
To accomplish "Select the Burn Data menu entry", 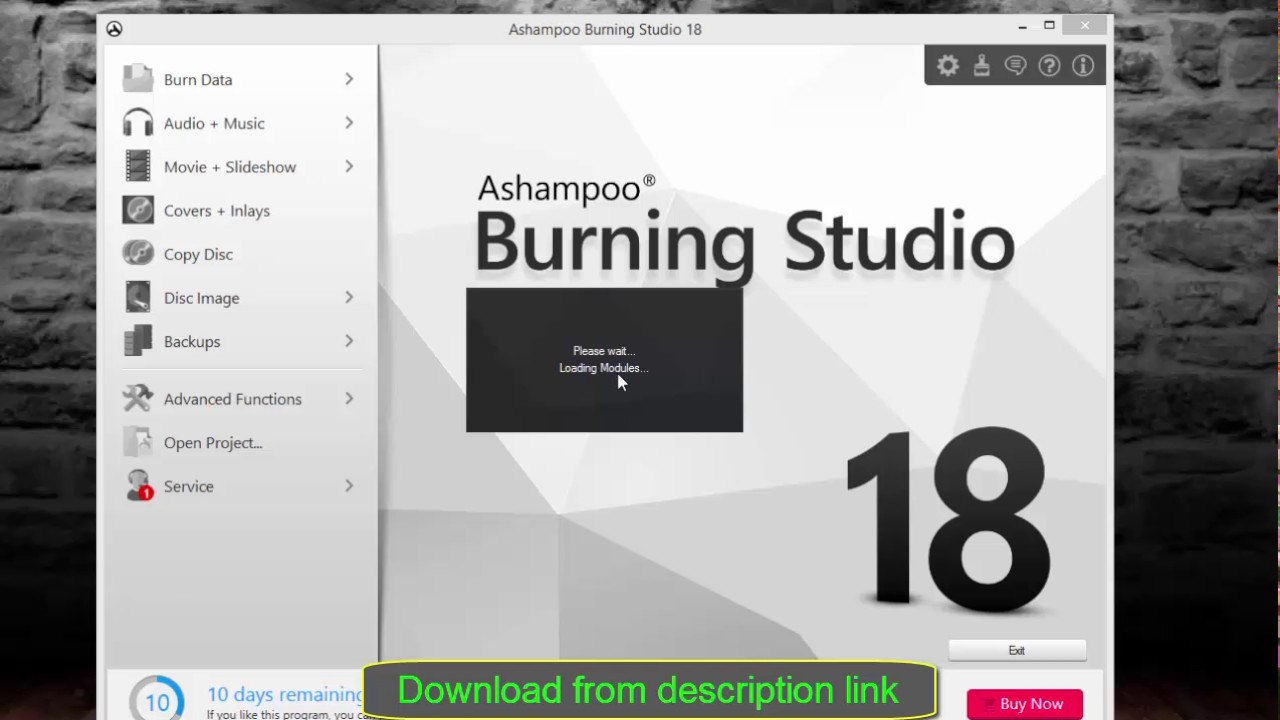I will [240, 79].
